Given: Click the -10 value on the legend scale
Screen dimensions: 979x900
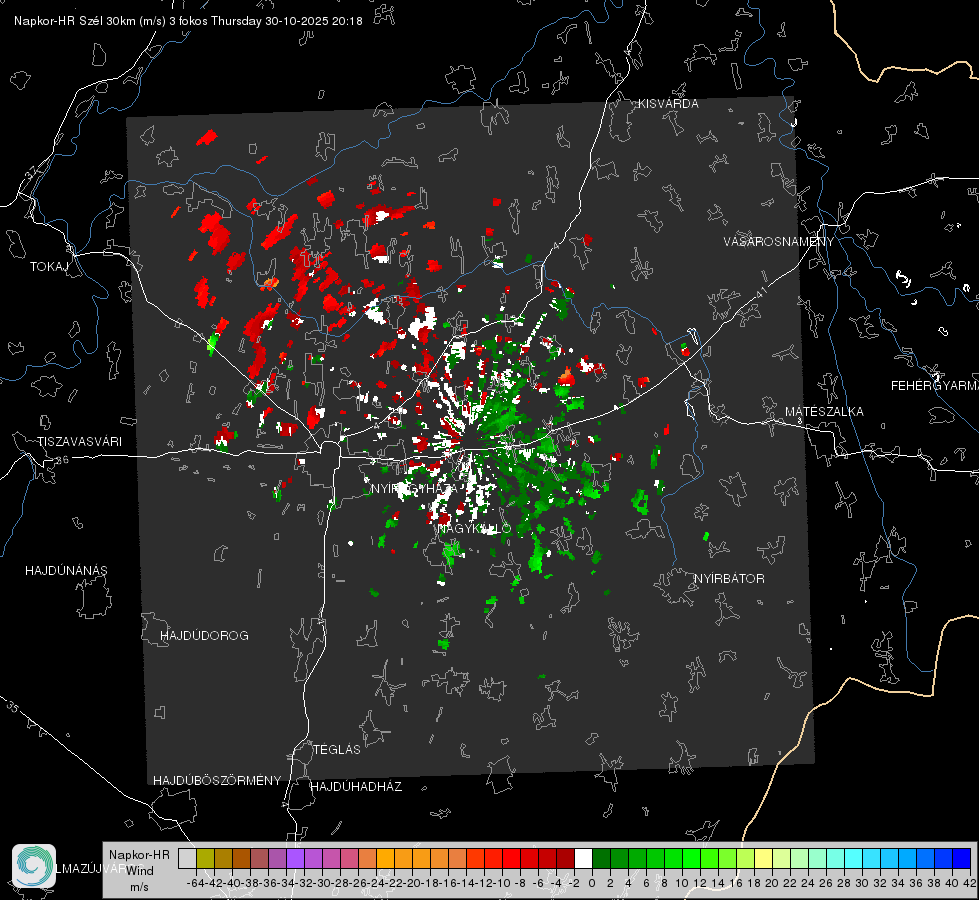Looking at the screenshot, I should 501,883.
